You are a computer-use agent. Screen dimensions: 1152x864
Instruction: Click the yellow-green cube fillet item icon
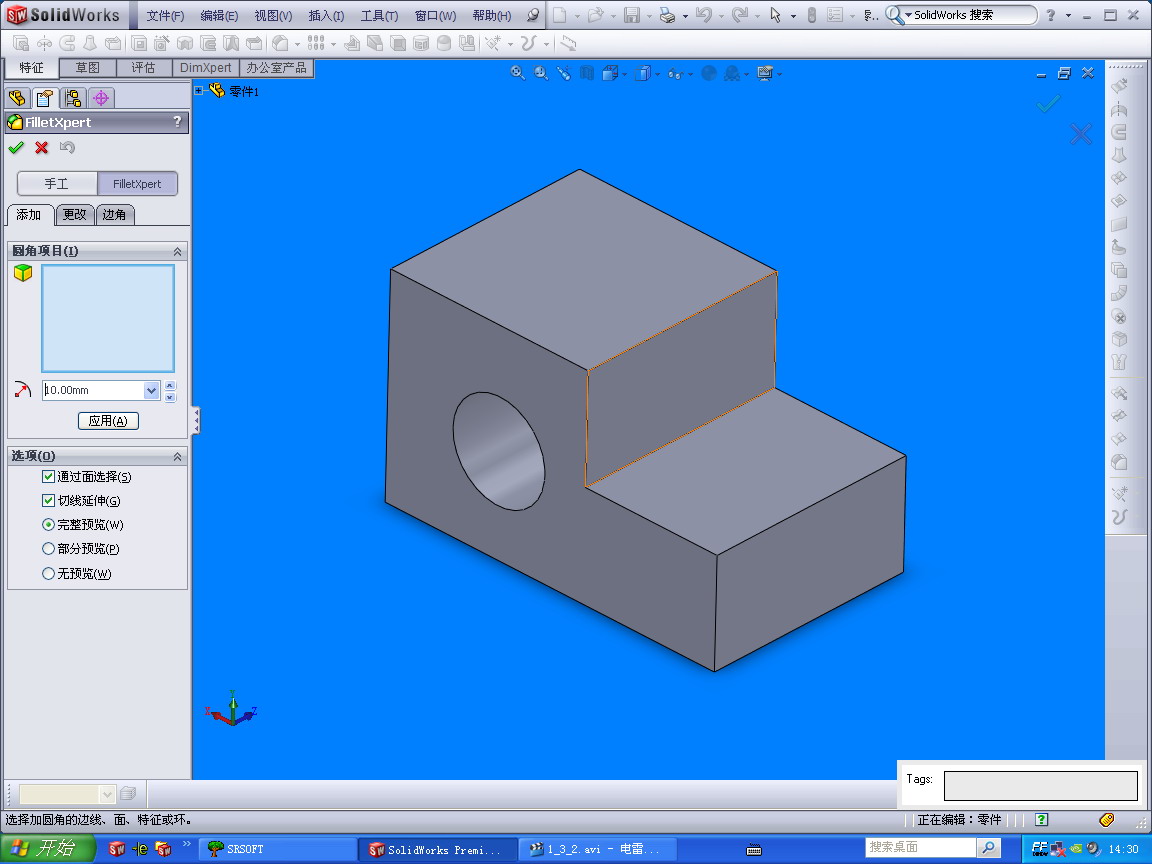23,273
